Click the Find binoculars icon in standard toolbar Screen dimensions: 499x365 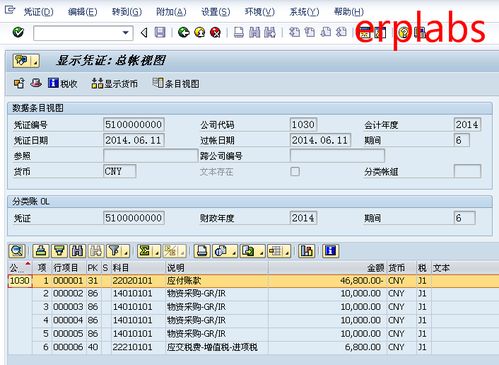coord(255,32)
